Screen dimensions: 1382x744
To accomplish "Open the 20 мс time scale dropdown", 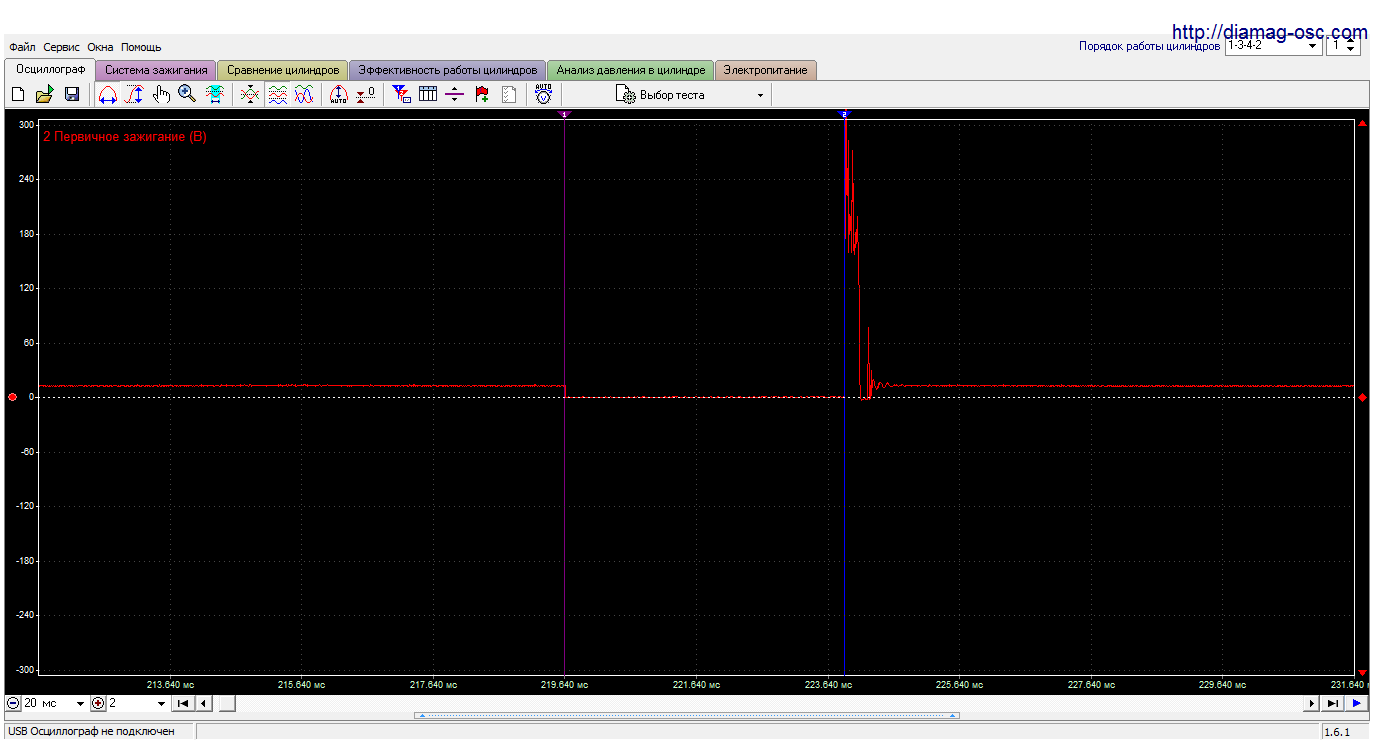I will coord(55,703).
